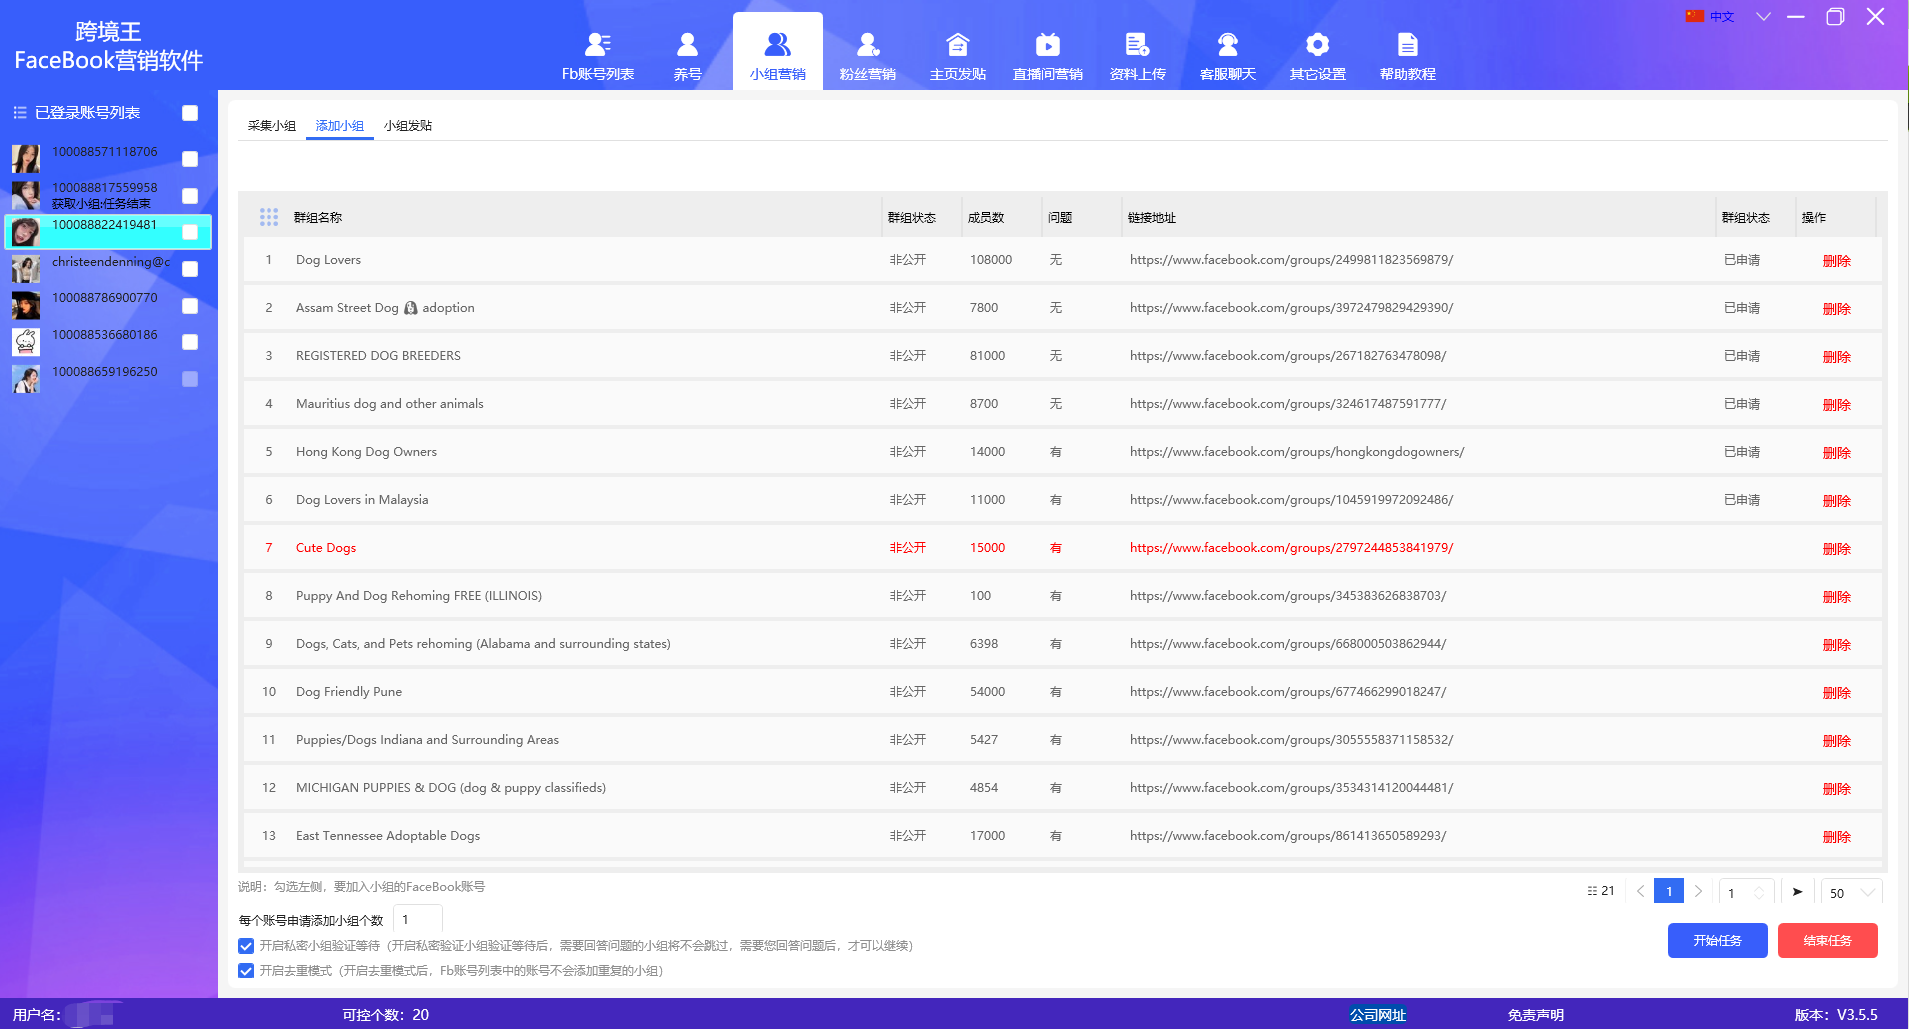Open the 直播间营销 live room marketing icon
This screenshot has width=1909, height=1029.
(1047, 45)
